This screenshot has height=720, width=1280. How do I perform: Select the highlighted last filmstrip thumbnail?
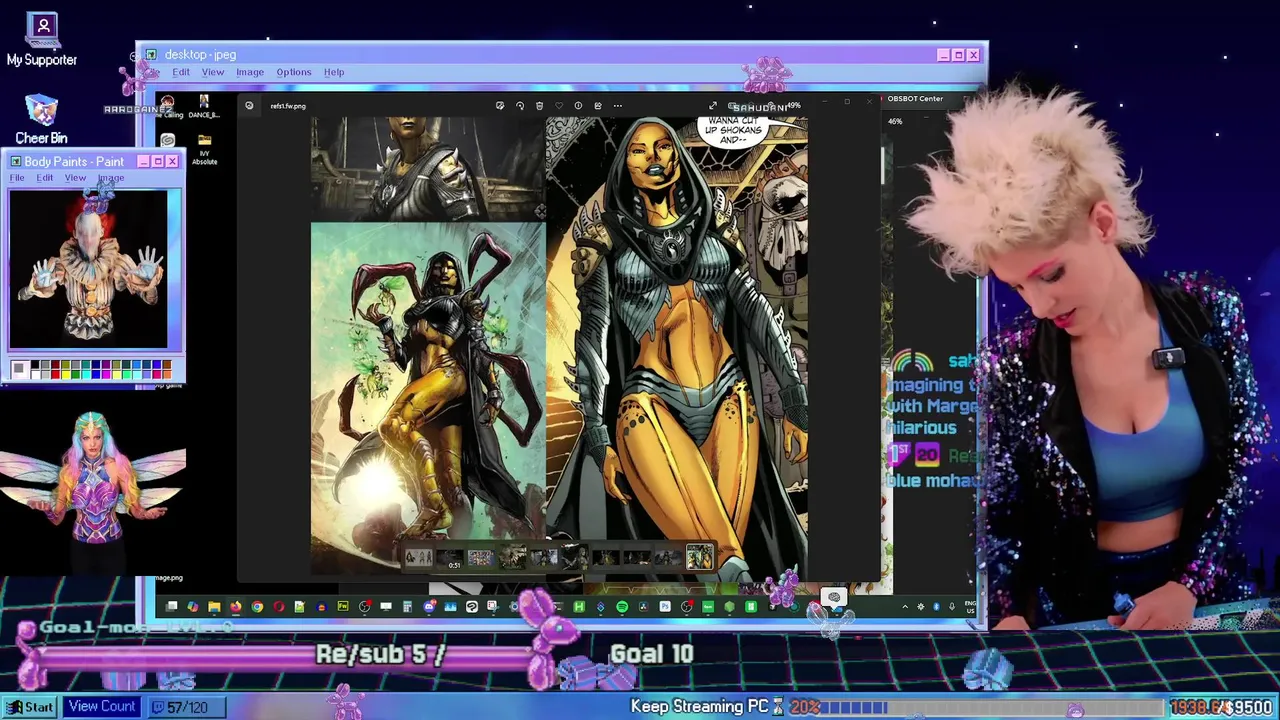(699, 557)
